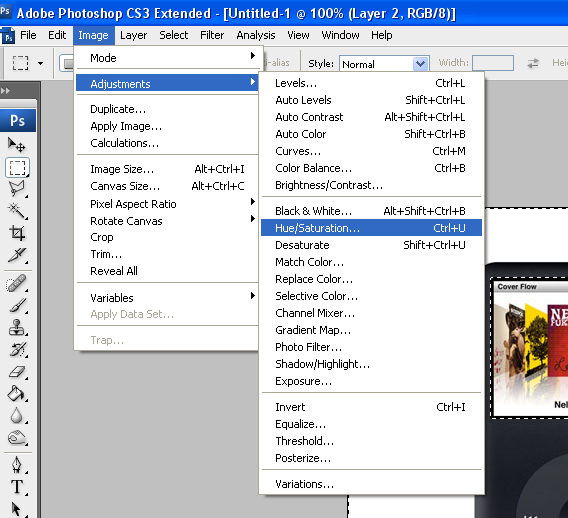The width and height of the screenshot is (568, 518).
Task: Open the Select menu
Action: tap(174, 35)
